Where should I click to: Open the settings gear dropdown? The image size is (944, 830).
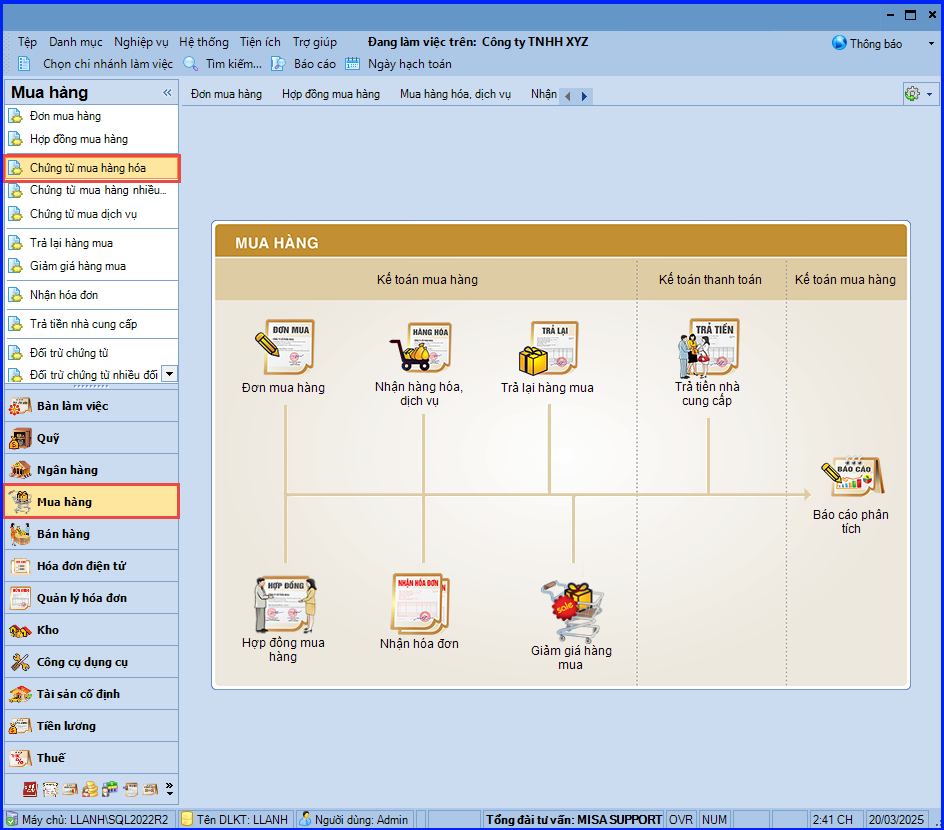pyautogui.click(x=918, y=94)
